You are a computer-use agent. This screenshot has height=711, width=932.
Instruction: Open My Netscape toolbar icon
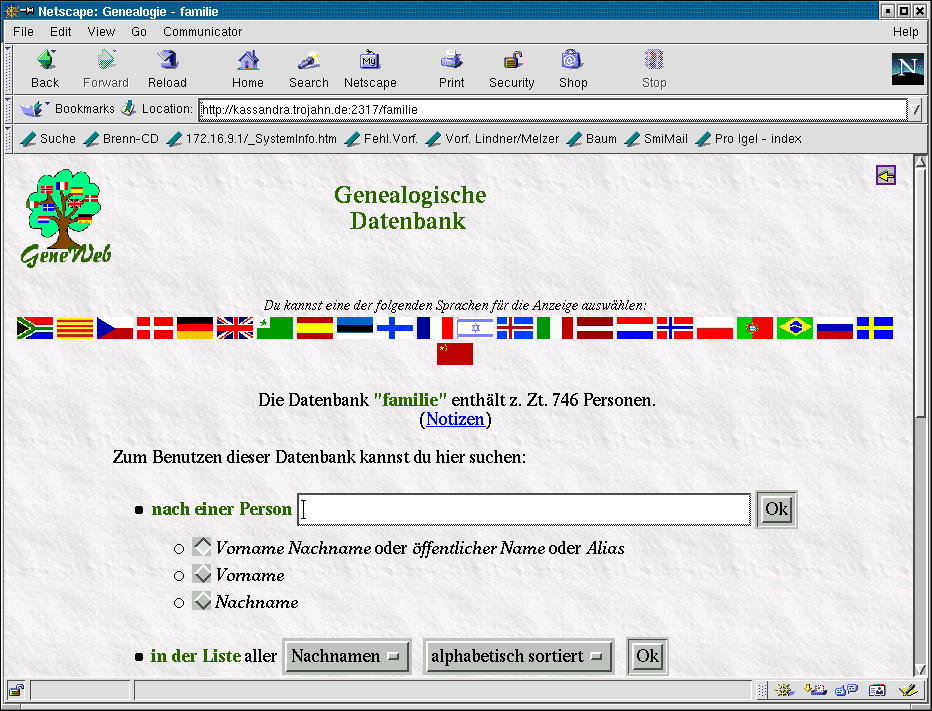(x=370, y=60)
